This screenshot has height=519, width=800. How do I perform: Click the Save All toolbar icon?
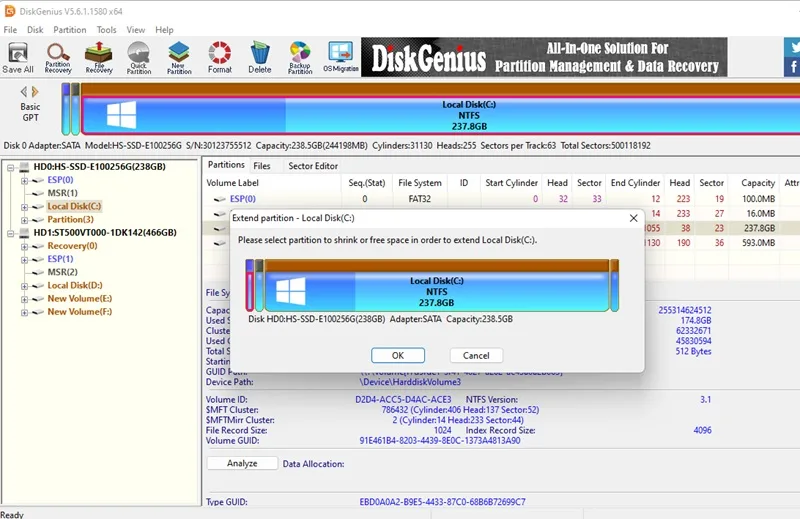click(x=18, y=58)
